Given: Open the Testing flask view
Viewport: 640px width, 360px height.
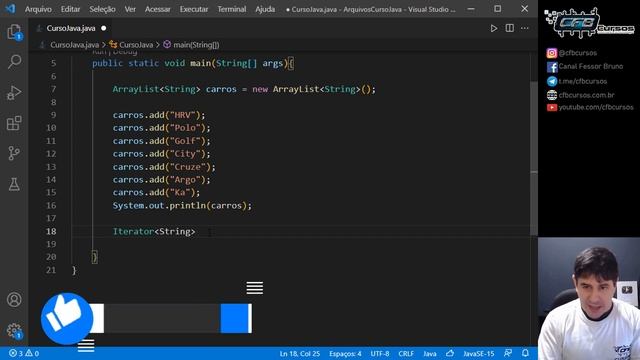Looking at the screenshot, I should click(14, 184).
